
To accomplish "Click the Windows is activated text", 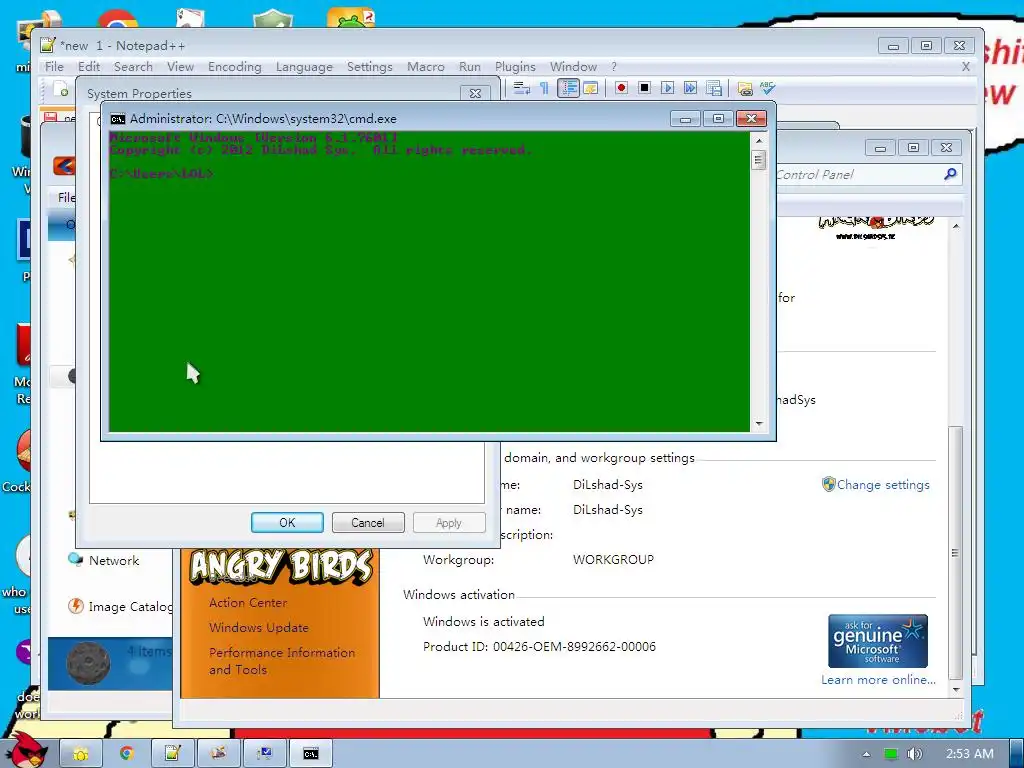I will (483, 622).
